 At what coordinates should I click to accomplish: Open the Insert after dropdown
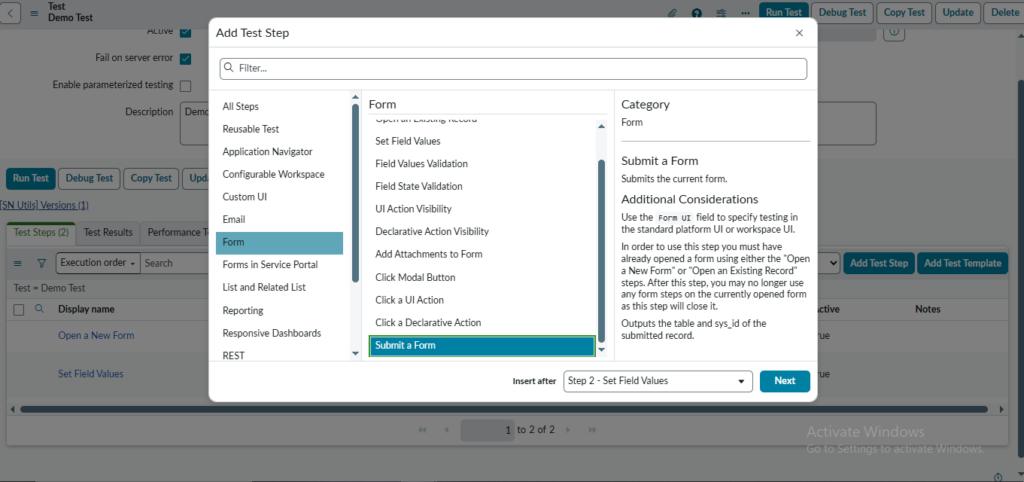coord(657,381)
